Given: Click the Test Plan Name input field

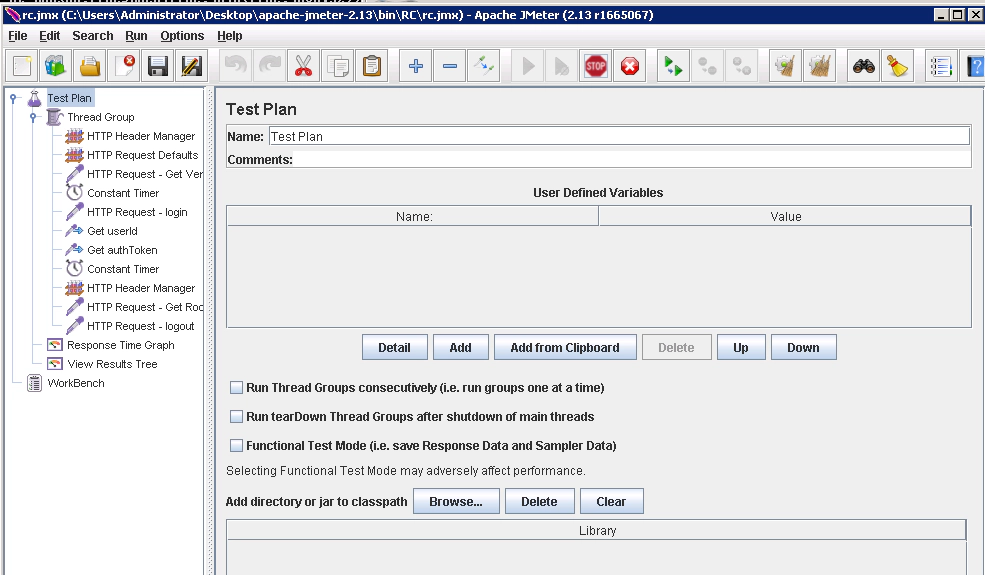Looking at the screenshot, I should click(x=619, y=136).
